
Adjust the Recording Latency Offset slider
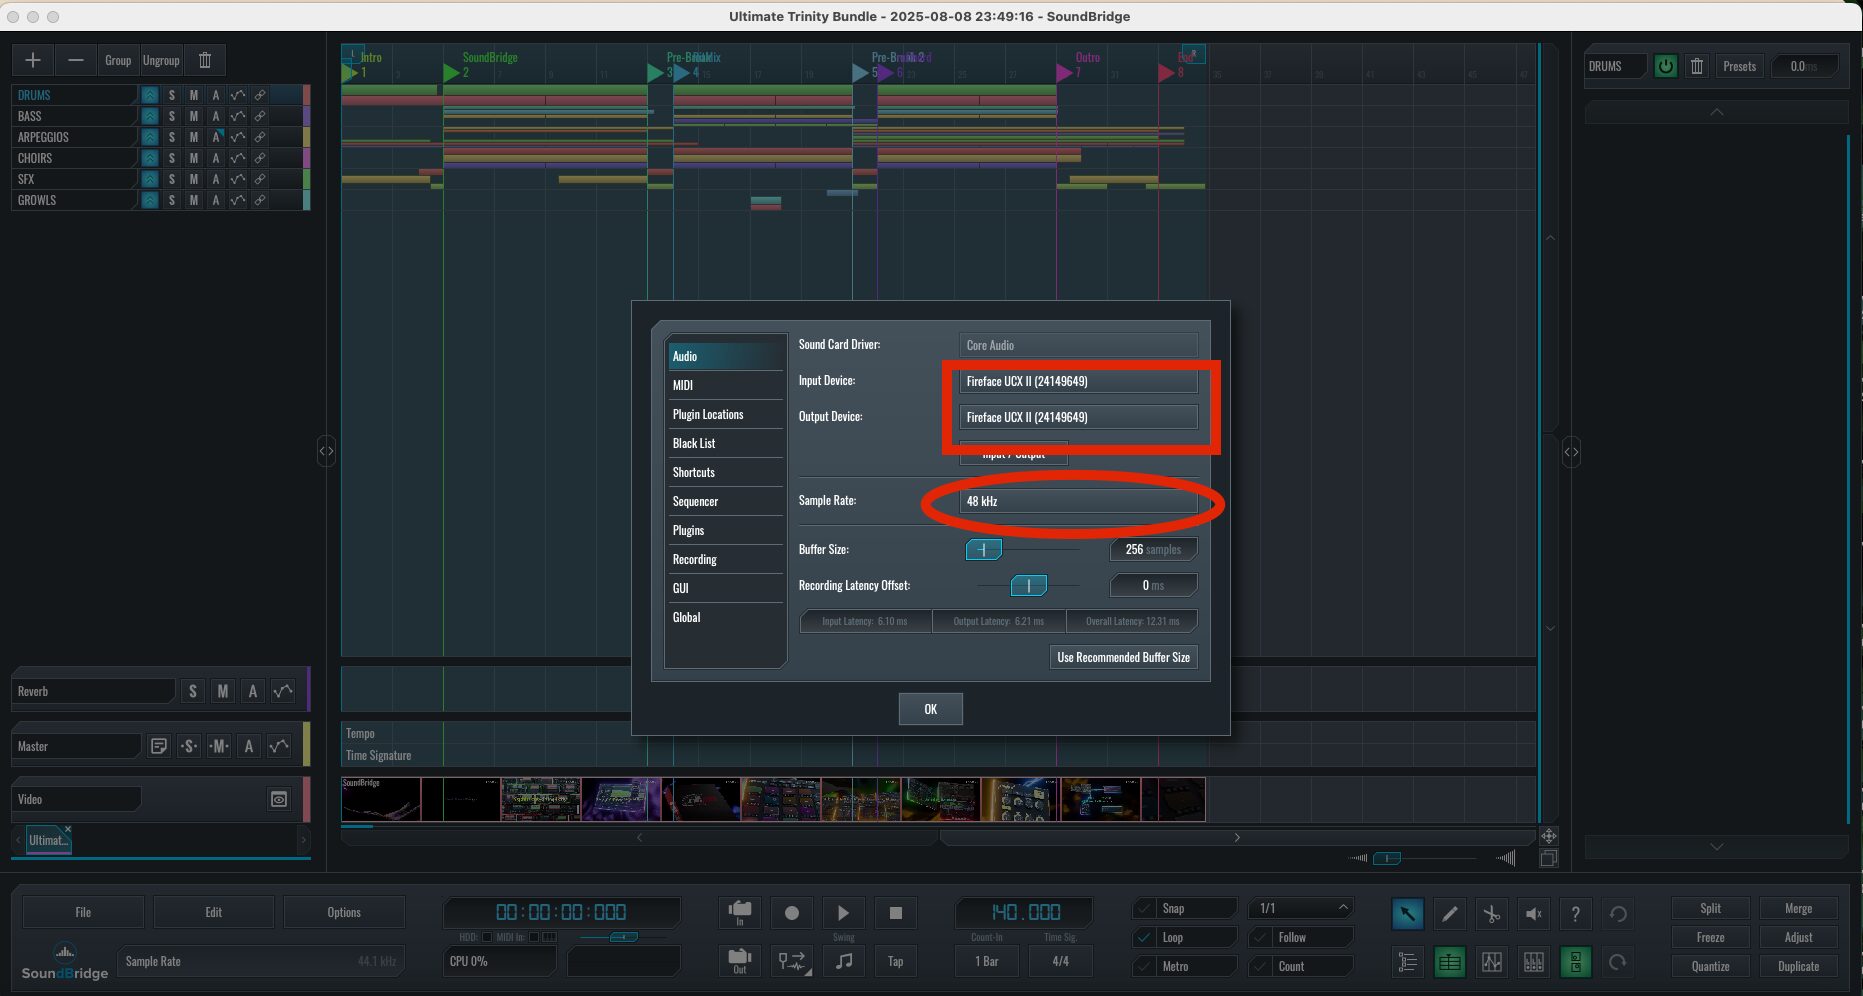click(x=1029, y=585)
